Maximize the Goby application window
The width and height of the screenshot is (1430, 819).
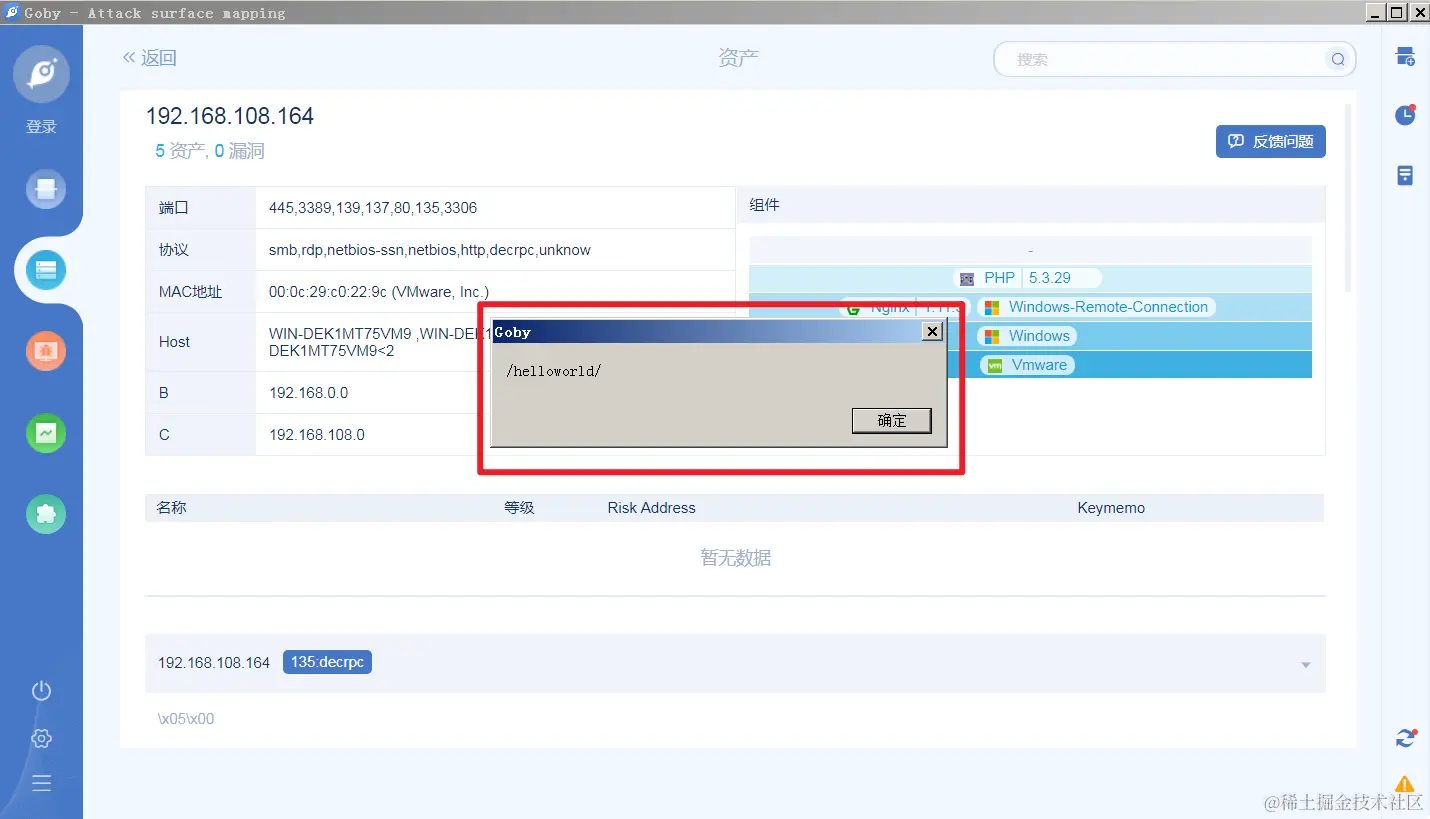pos(1396,12)
